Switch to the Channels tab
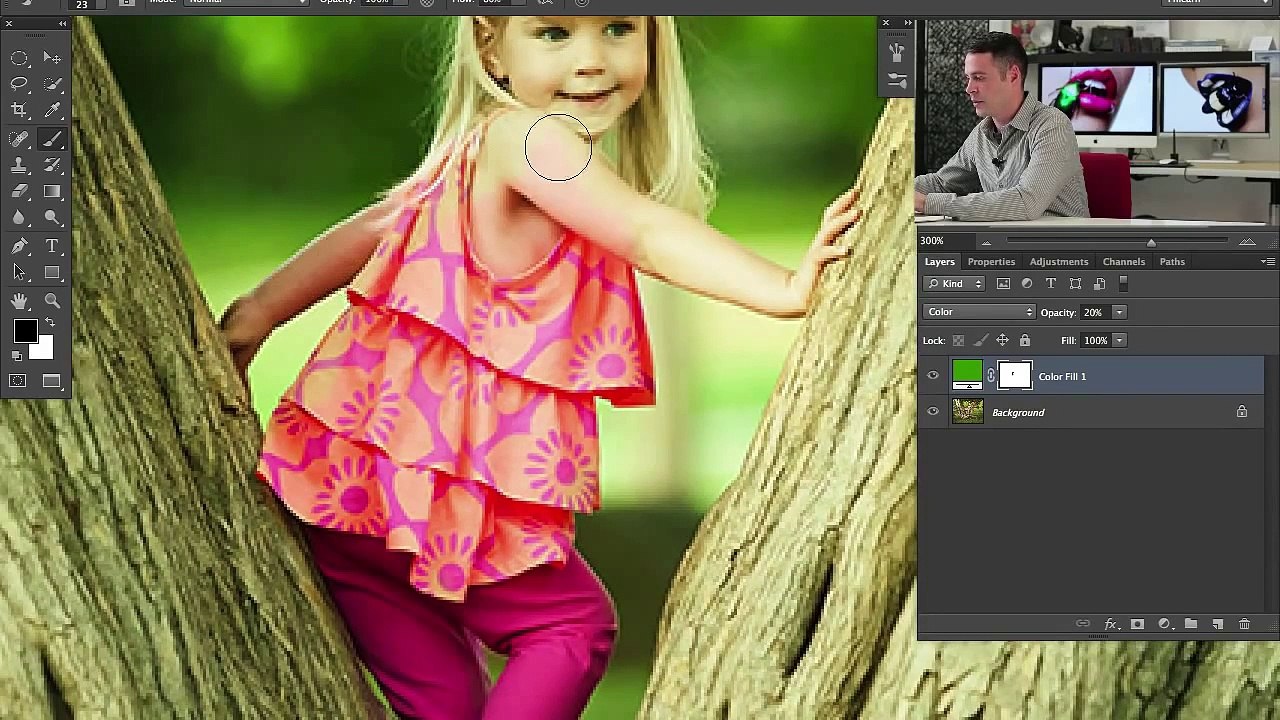 pyautogui.click(x=1124, y=262)
